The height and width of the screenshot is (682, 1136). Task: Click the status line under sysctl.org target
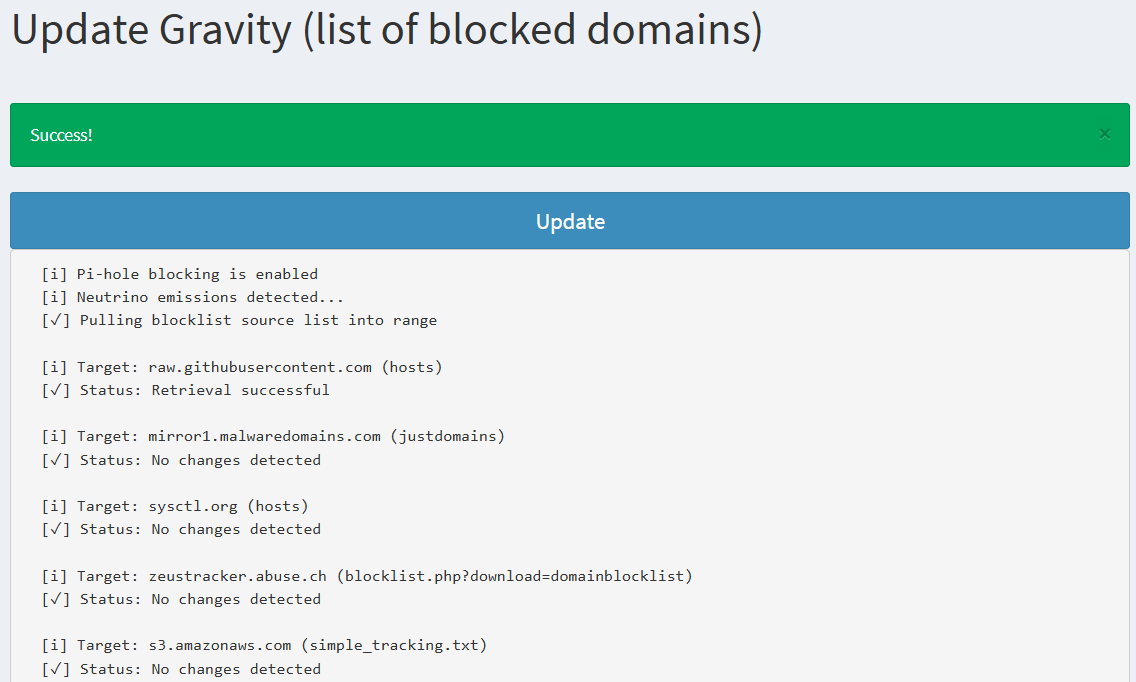(x=181, y=529)
